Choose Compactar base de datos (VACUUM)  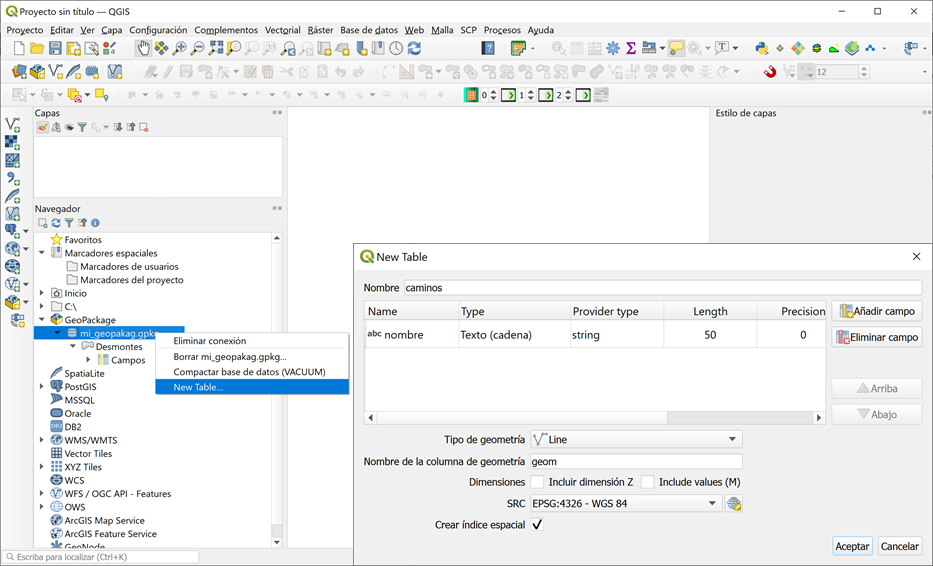pos(252,372)
